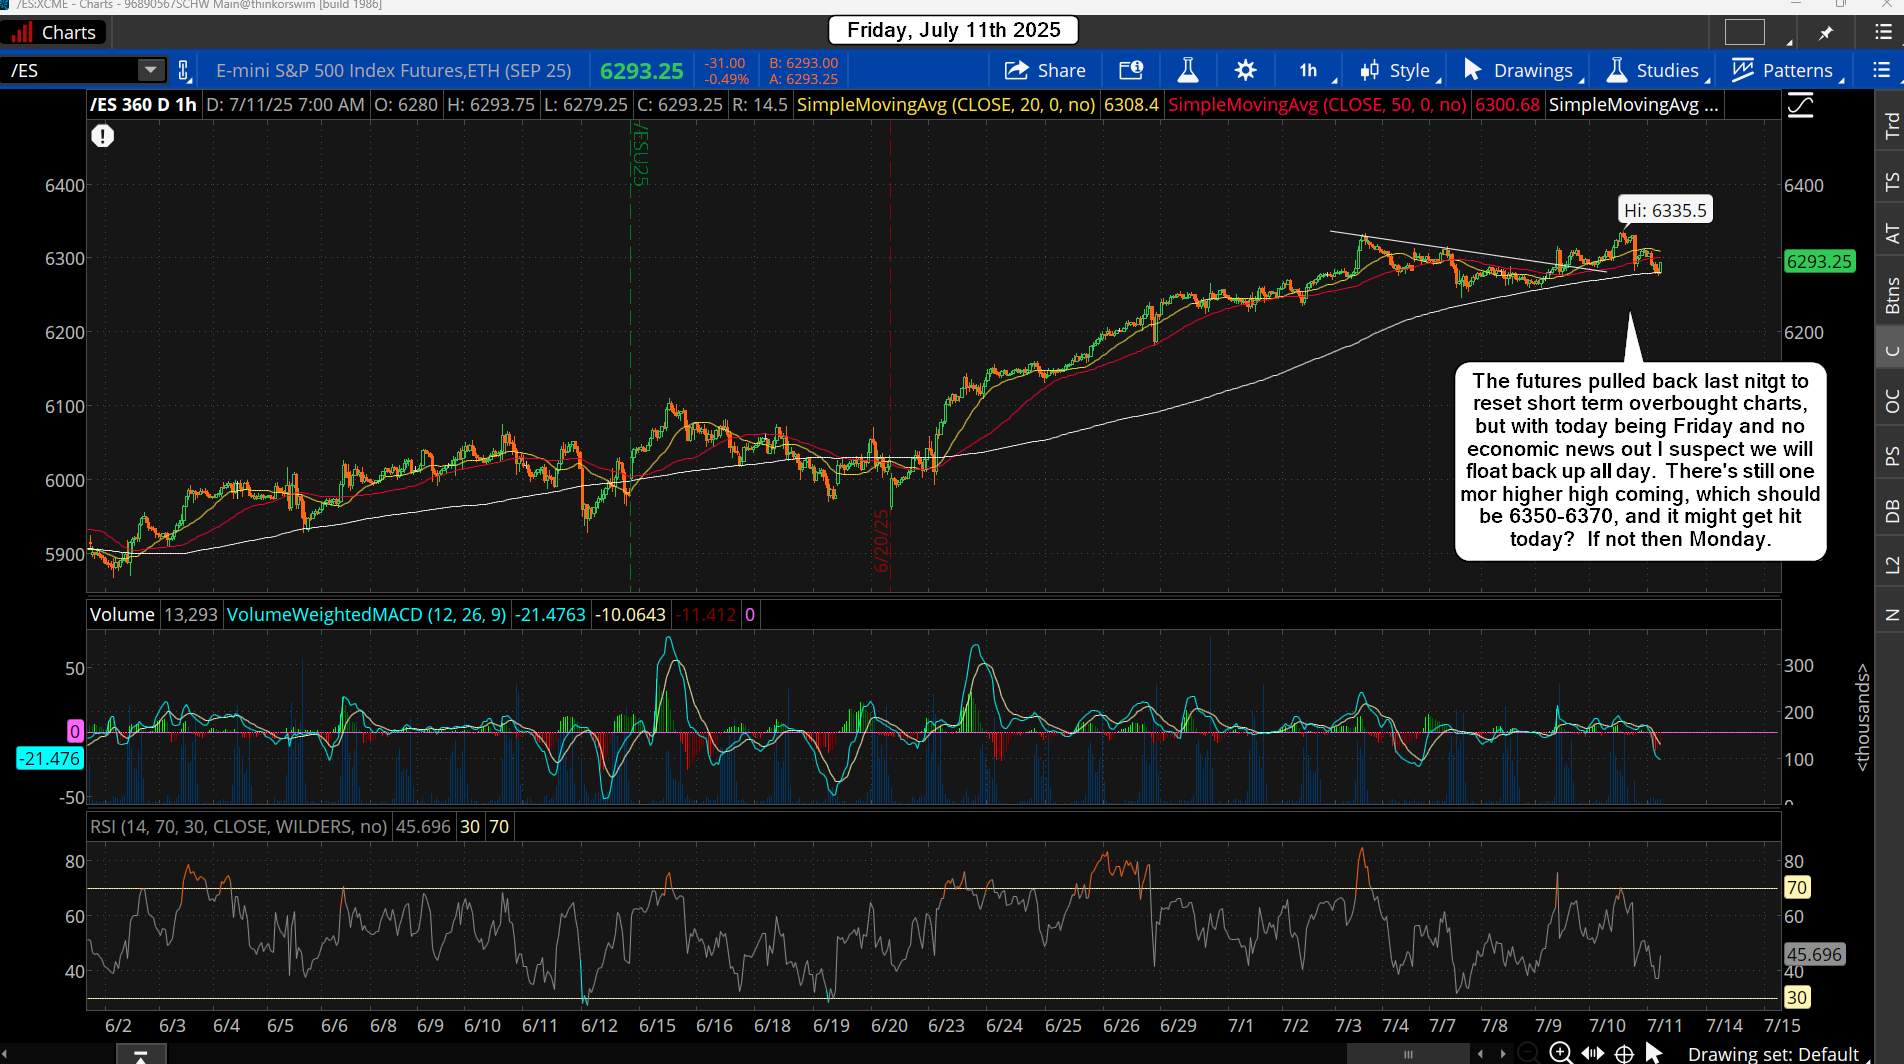Open the OC side tab
This screenshot has height=1064, width=1904.
pos(1891,401)
